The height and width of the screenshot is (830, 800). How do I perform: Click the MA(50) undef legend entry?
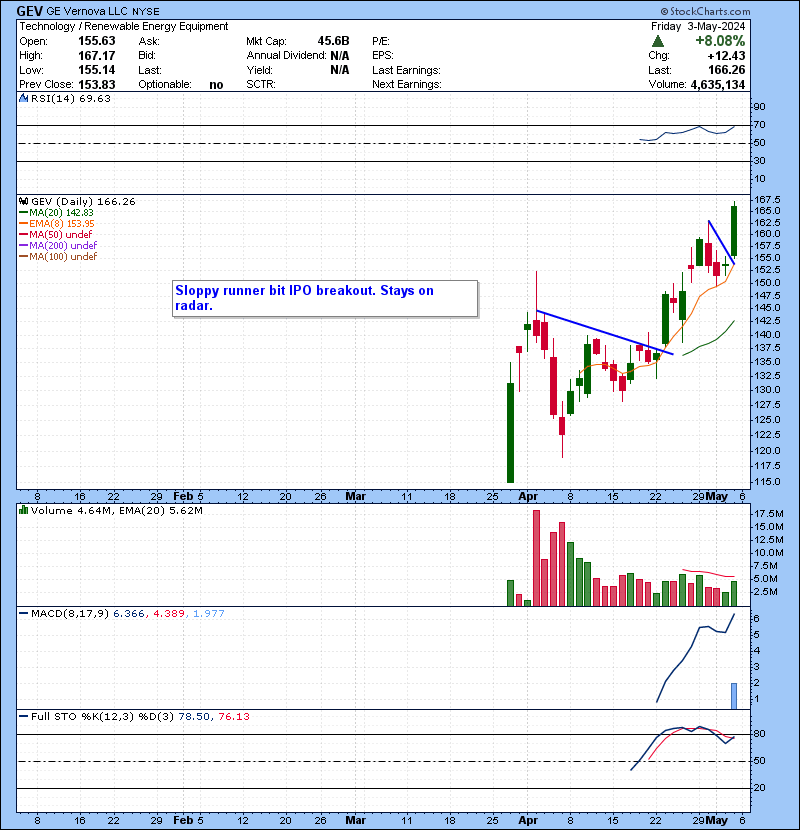[60, 234]
